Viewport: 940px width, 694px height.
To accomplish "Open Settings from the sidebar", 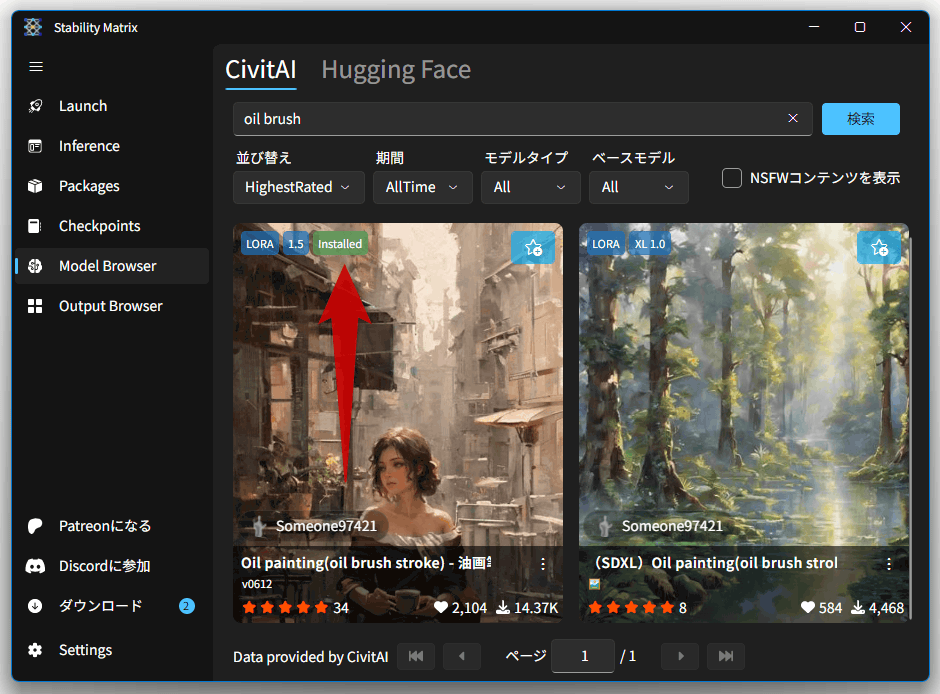I will click(112, 650).
